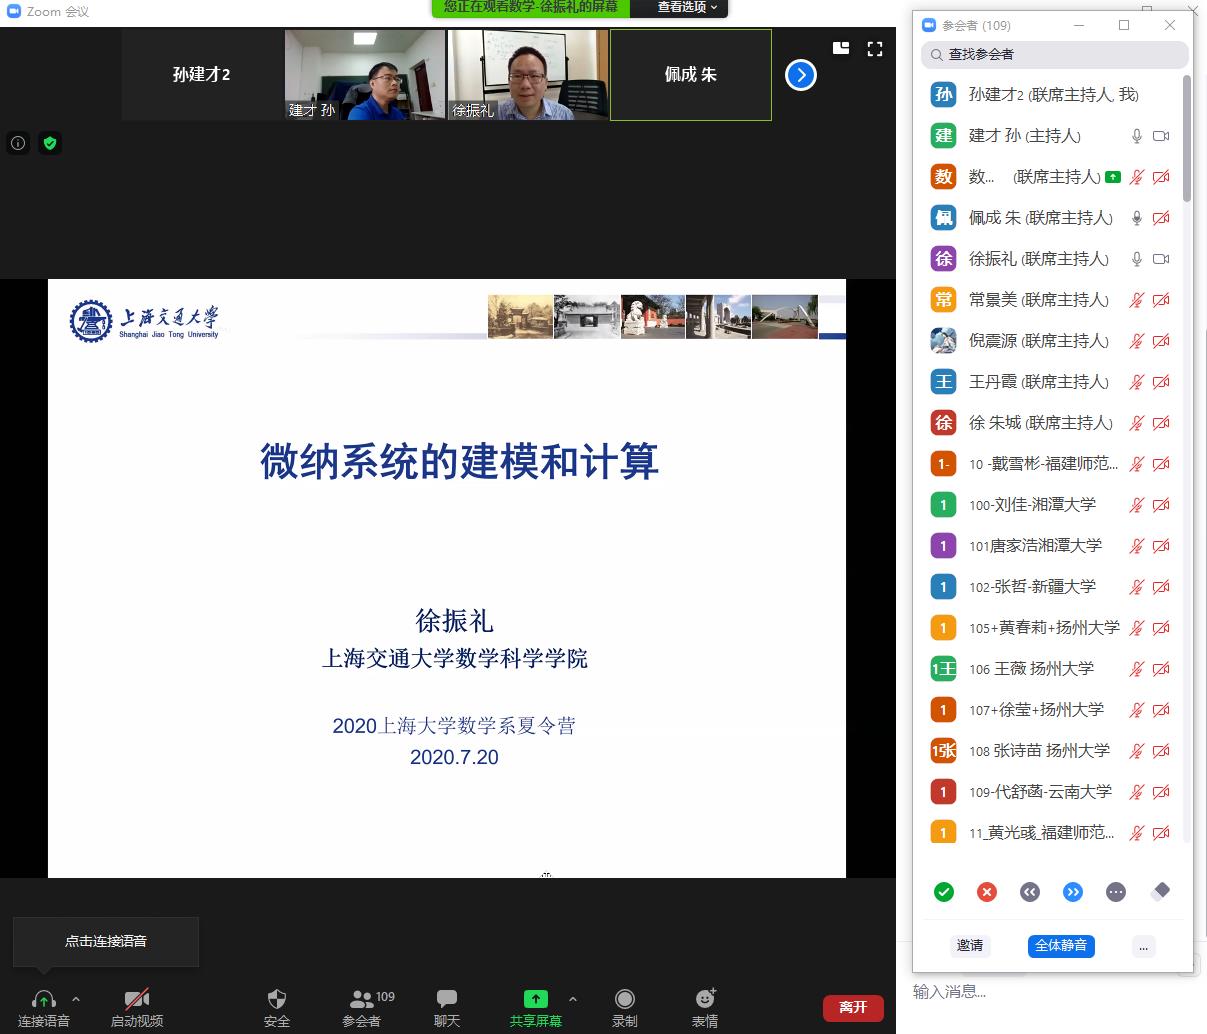The image size is (1207, 1034).
Task: Open participants panel from toolbar
Action: pyautogui.click(x=361, y=1007)
